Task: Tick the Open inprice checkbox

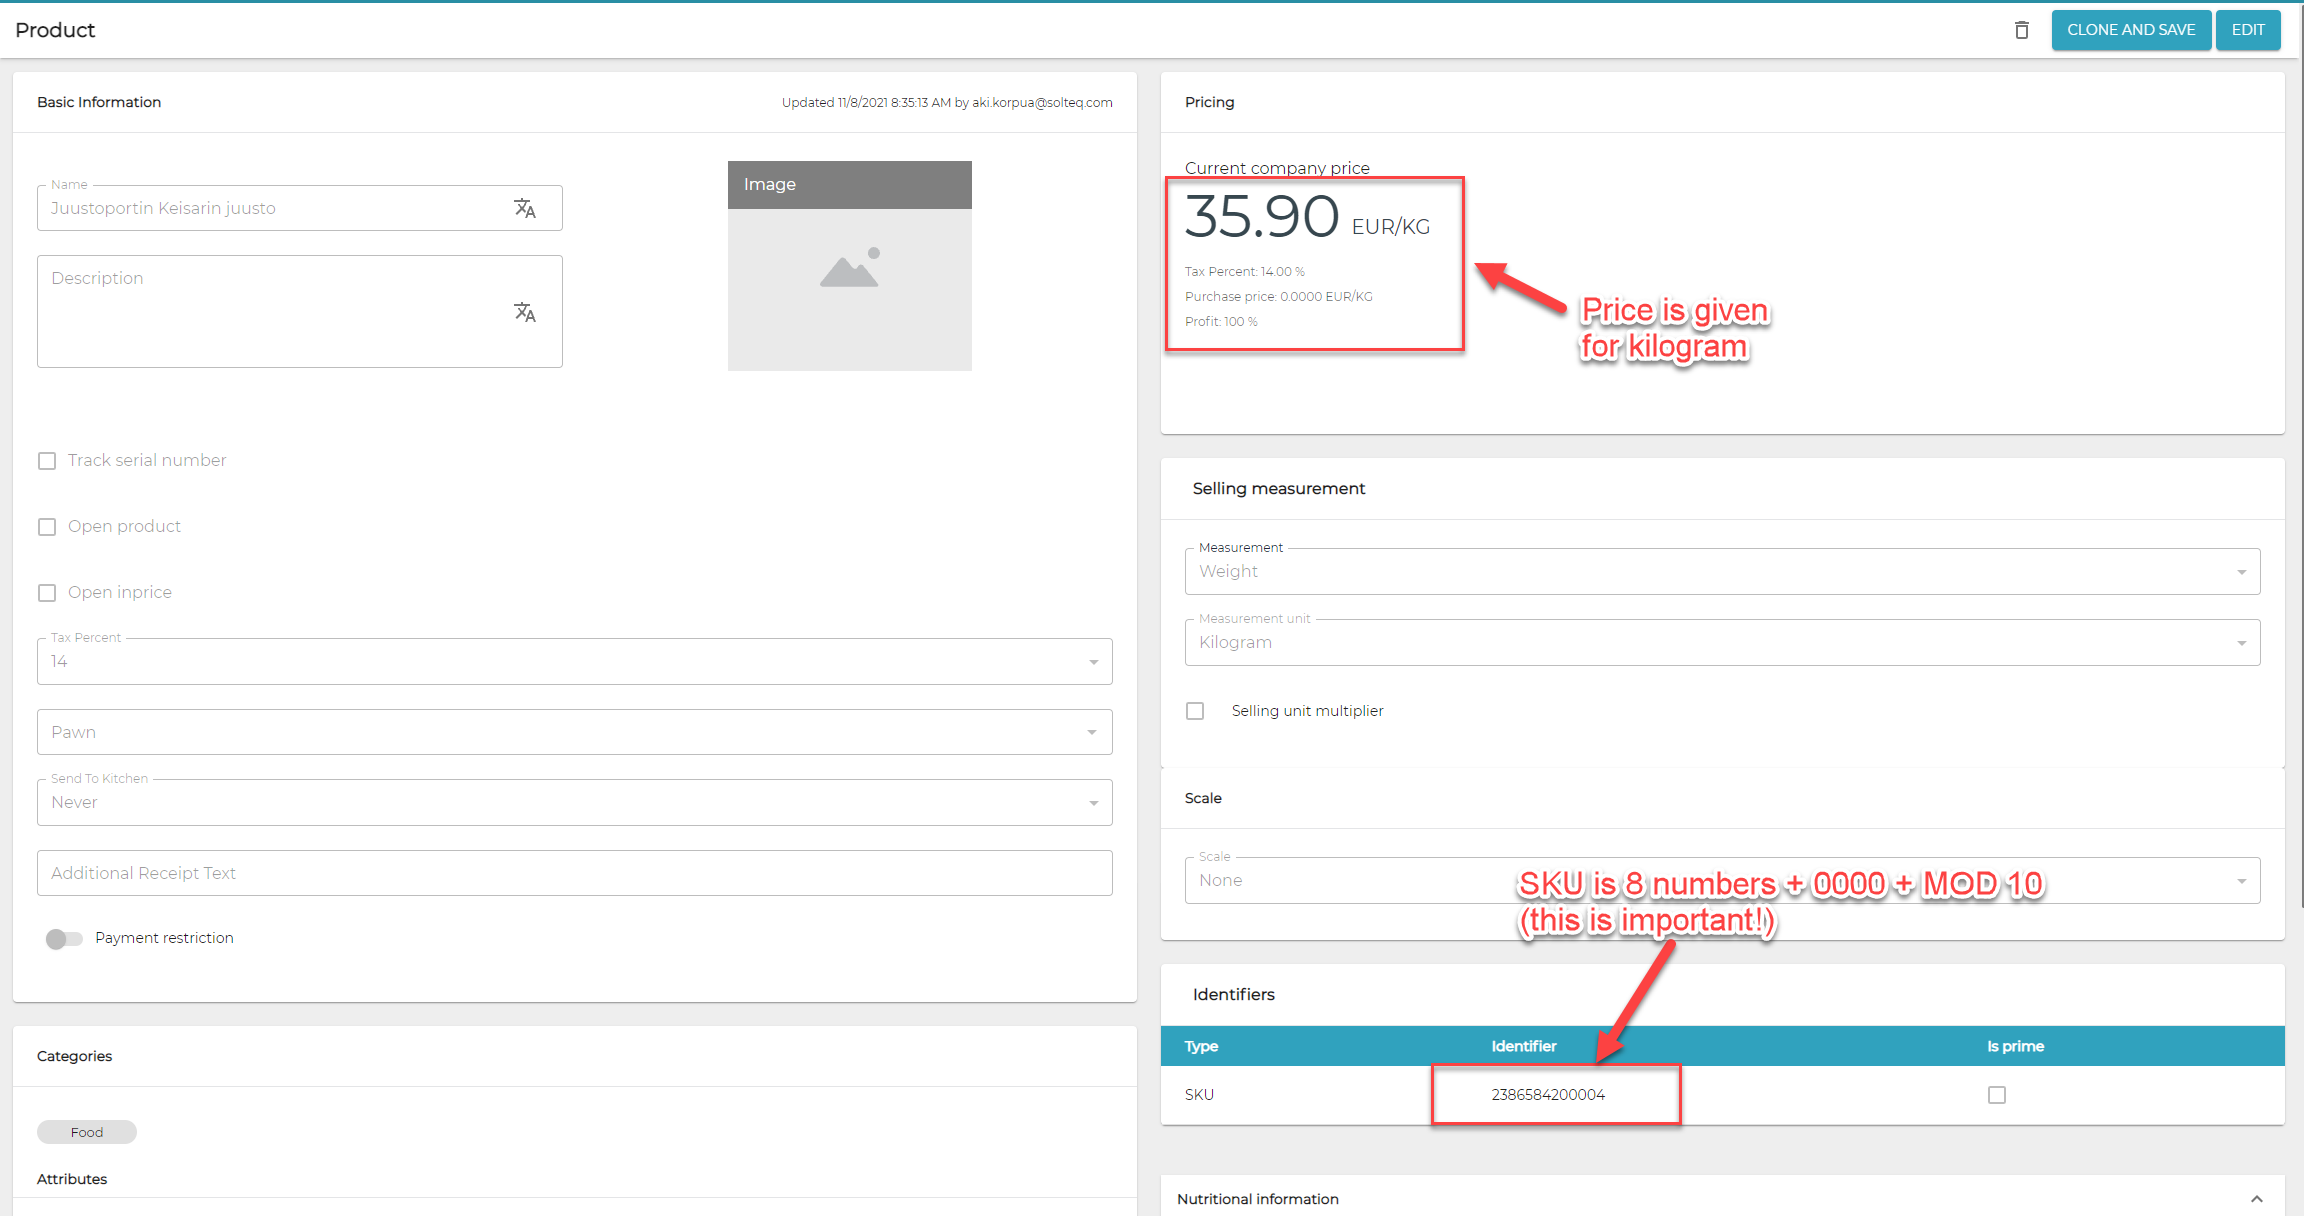Action: click(47, 593)
